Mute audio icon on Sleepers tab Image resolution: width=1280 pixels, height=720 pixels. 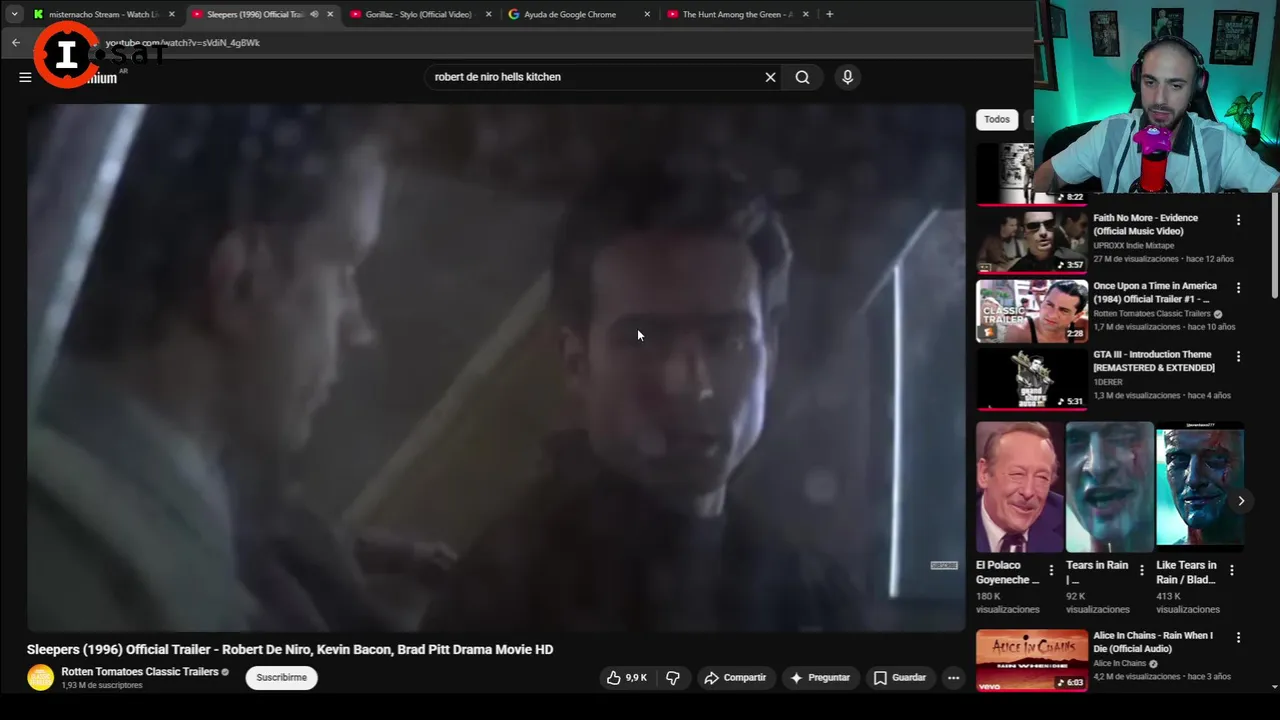pos(314,14)
